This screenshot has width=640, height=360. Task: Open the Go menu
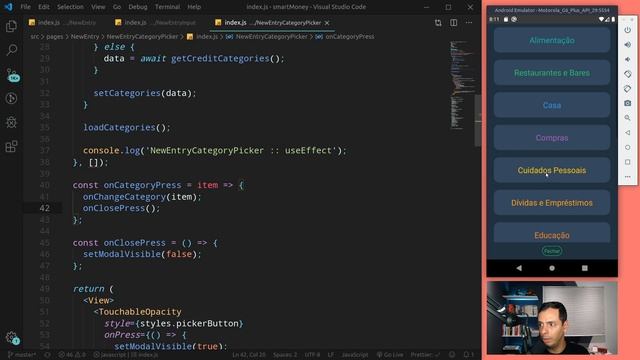[x=117, y=7]
